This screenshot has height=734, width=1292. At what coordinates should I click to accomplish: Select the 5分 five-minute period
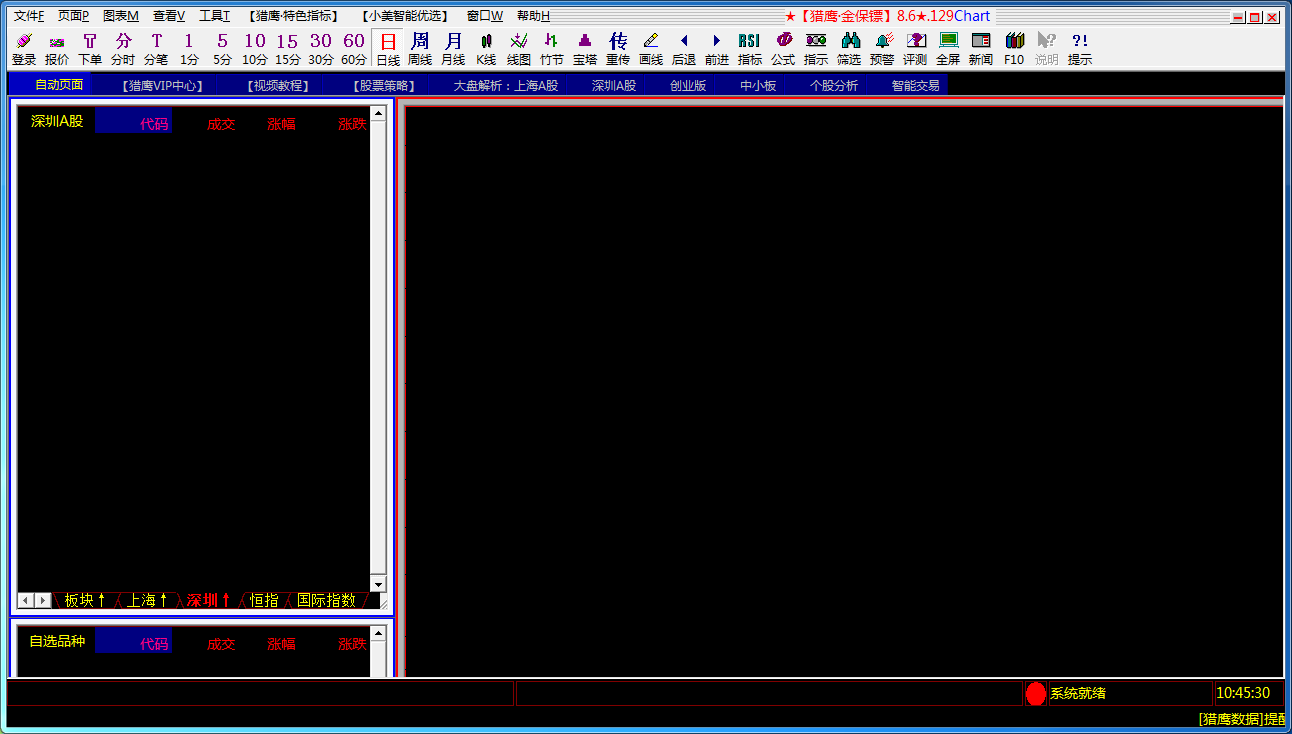pyautogui.click(x=222, y=49)
